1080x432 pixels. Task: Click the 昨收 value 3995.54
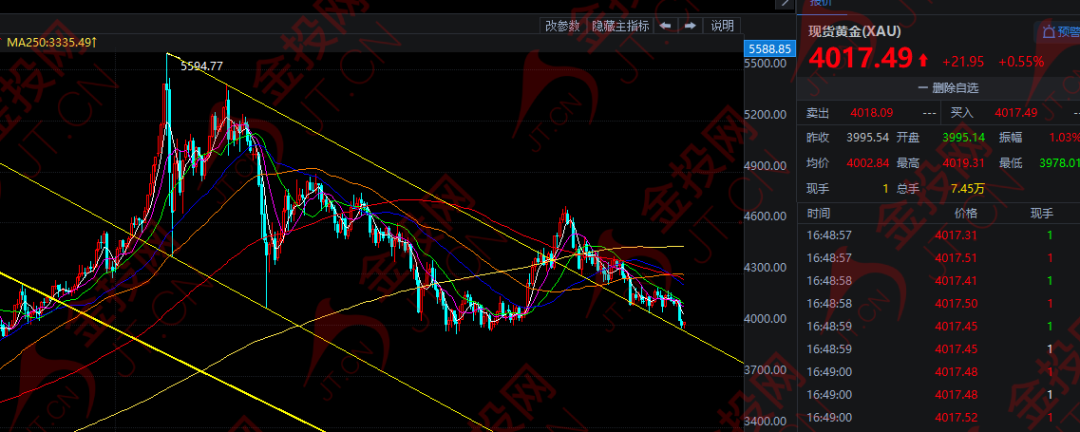867,138
